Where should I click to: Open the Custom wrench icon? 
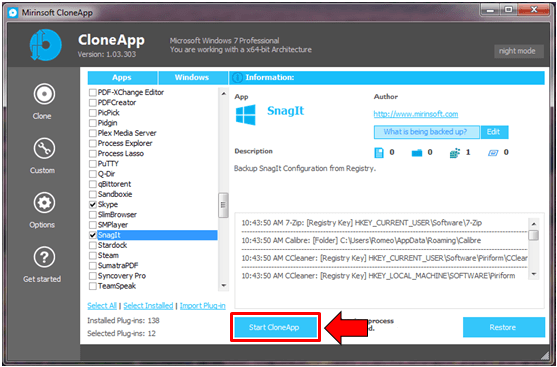coord(44,149)
